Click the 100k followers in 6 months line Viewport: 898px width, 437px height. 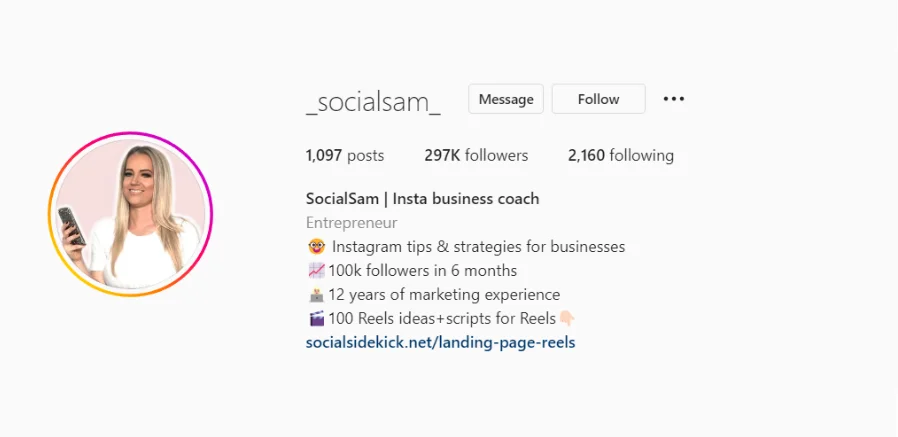tap(423, 270)
